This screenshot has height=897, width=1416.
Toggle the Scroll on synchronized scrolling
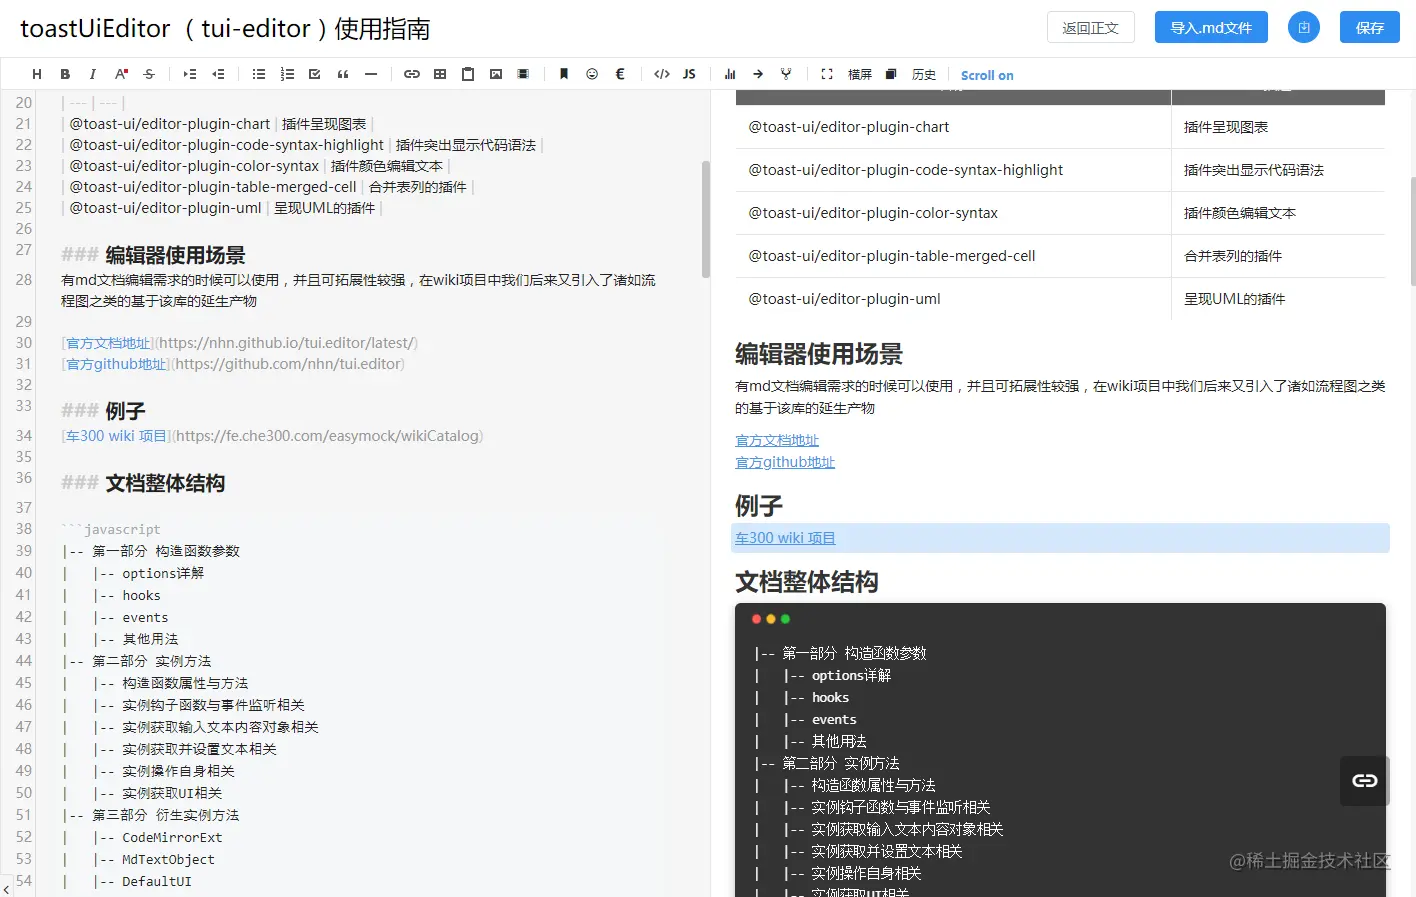[x=986, y=74]
